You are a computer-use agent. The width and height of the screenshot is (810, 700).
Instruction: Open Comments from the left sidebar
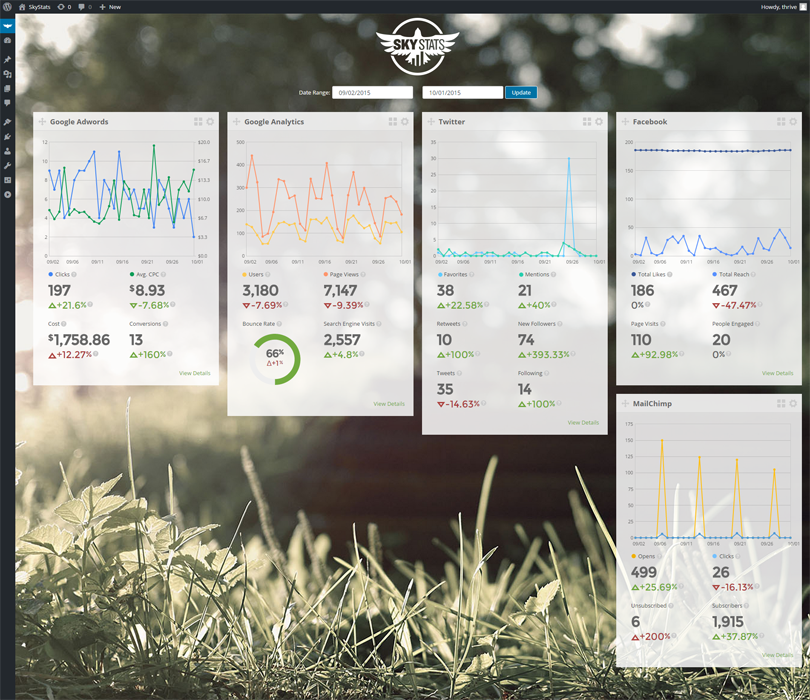click(x=7, y=103)
